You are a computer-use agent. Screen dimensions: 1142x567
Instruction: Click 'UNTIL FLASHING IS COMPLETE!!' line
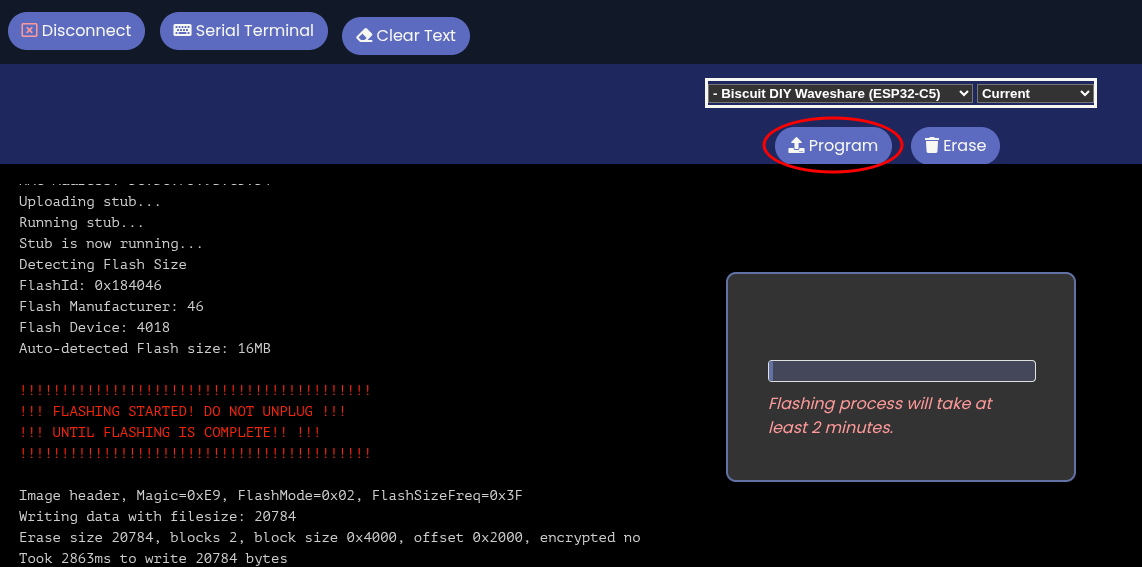(x=170, y=432)
